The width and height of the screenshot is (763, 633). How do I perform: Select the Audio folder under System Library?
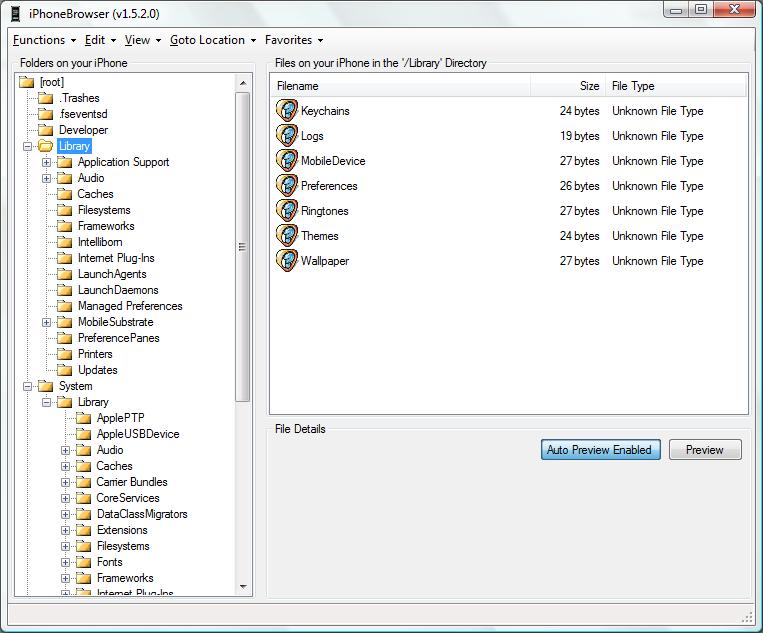[x=110, y=450]
